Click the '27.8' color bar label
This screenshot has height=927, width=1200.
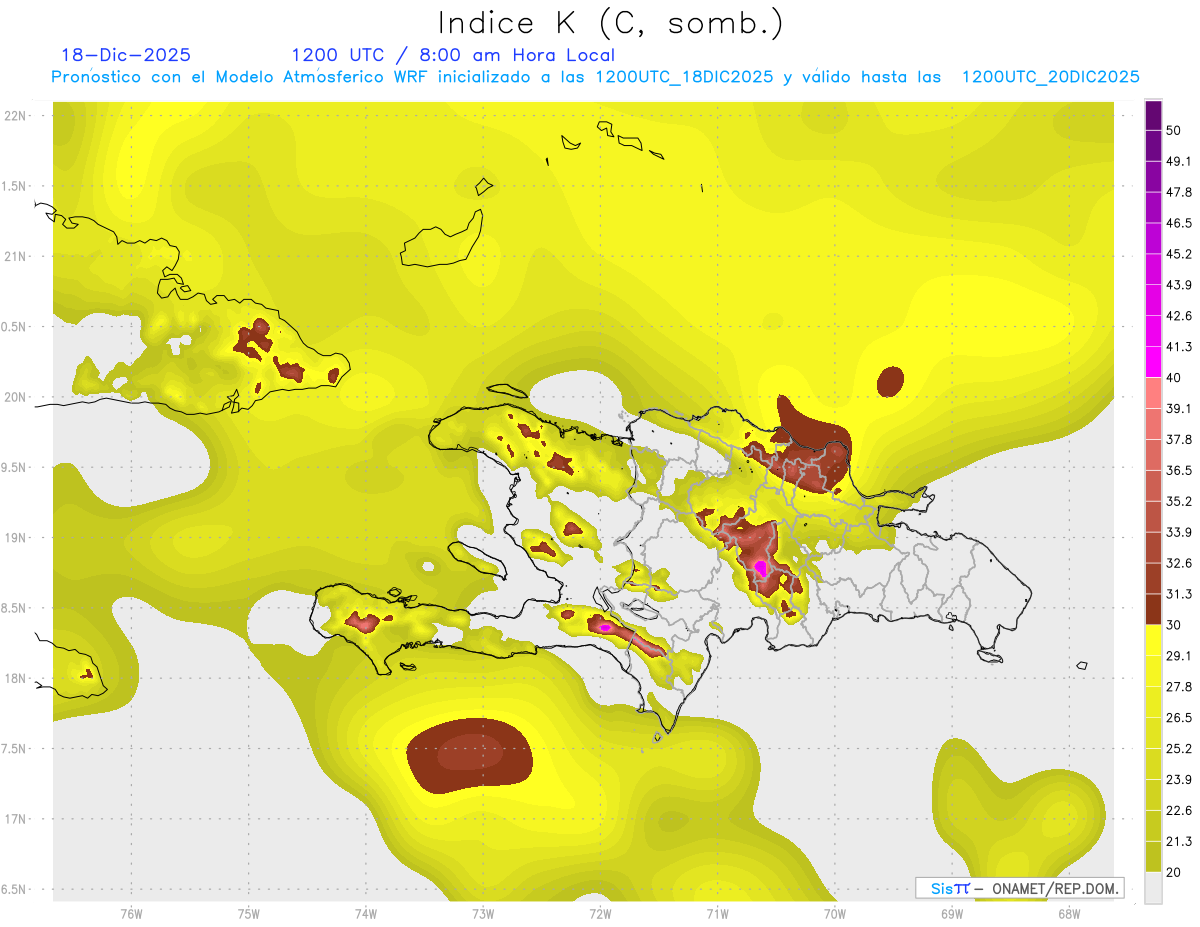(1178, 687)
